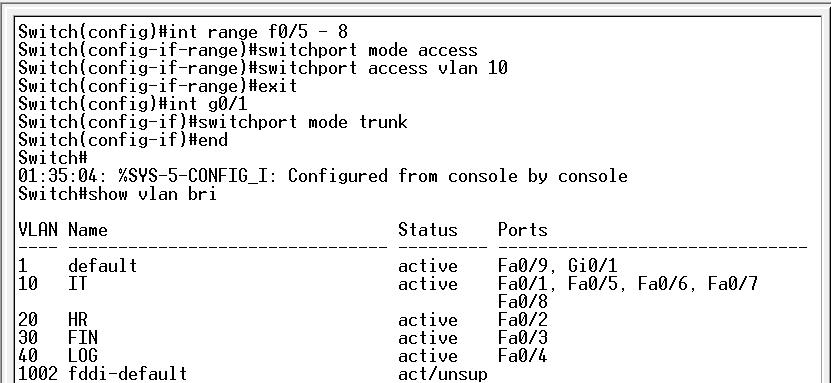Click the IT VLAN 10 name
Image resolution: width=831 pixels, height=383 pixels.
[77, 284]
